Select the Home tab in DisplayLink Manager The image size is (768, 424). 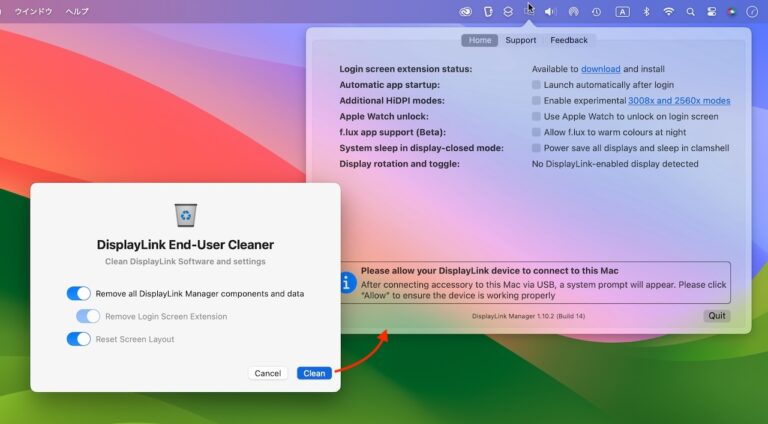point(480,40)
